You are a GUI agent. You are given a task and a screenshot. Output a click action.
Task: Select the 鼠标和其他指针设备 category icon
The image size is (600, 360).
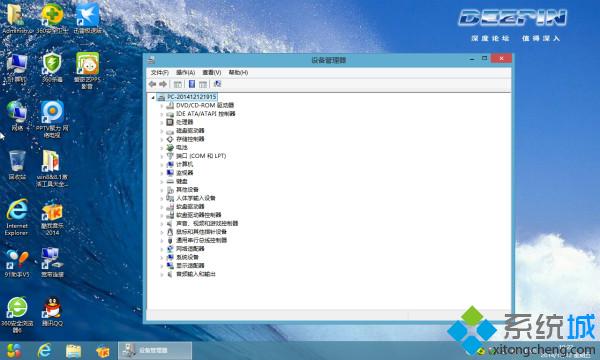pos(170,232)
